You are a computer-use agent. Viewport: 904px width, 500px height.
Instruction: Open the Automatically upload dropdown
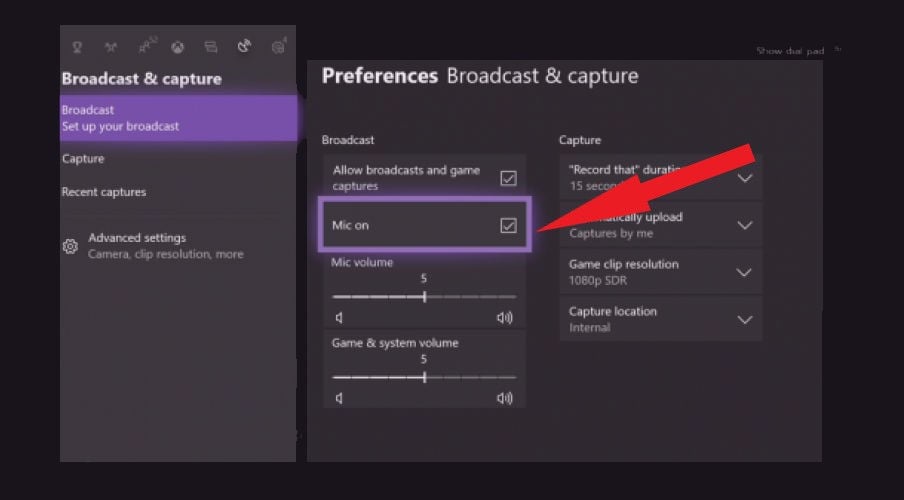coord(744,225)
